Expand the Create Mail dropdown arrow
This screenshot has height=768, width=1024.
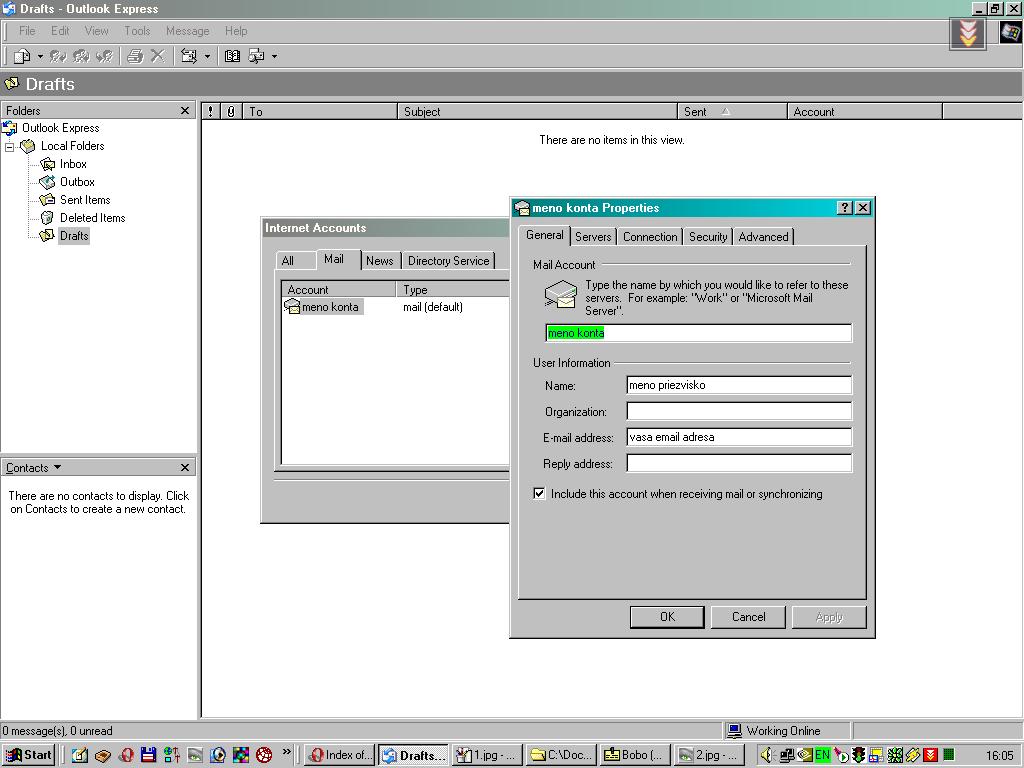point(40,56)
